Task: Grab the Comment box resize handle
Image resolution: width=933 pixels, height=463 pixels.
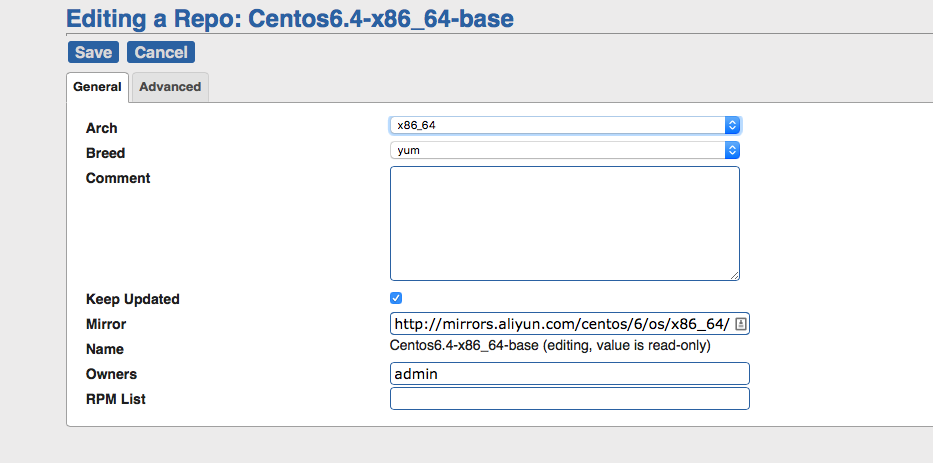Action: point(734,275)
